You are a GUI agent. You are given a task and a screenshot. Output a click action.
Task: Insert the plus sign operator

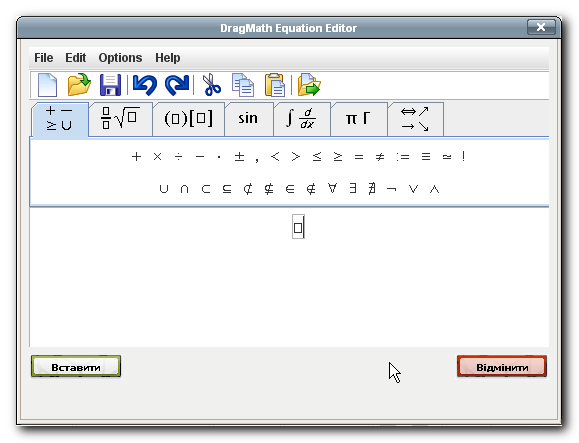pyautogui.click(x=136, y=157)
